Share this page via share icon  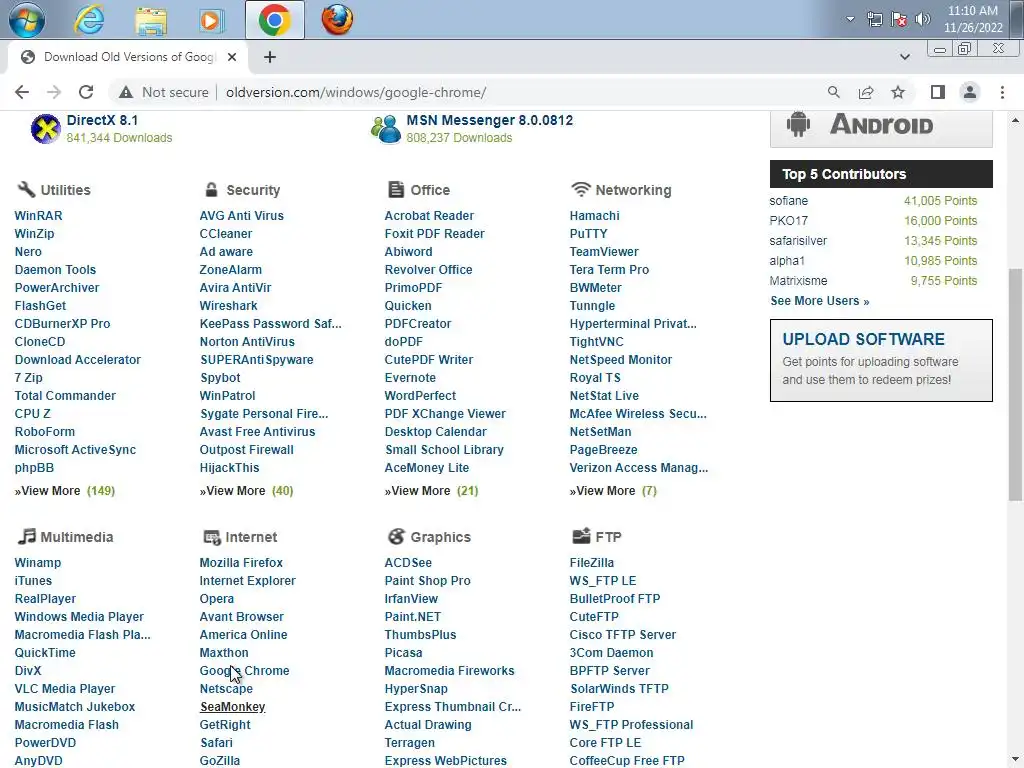point(866,92)
